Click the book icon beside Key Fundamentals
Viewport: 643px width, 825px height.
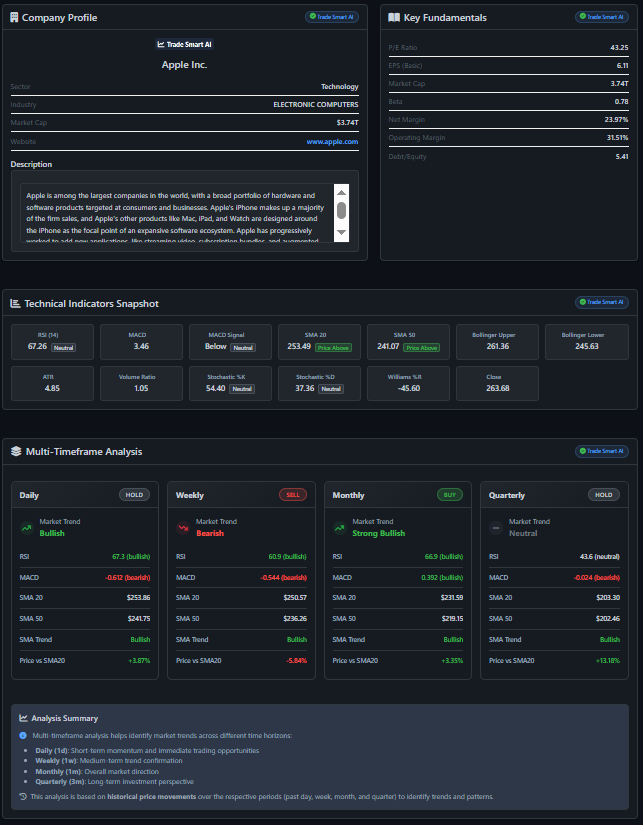tap(394, 18)
